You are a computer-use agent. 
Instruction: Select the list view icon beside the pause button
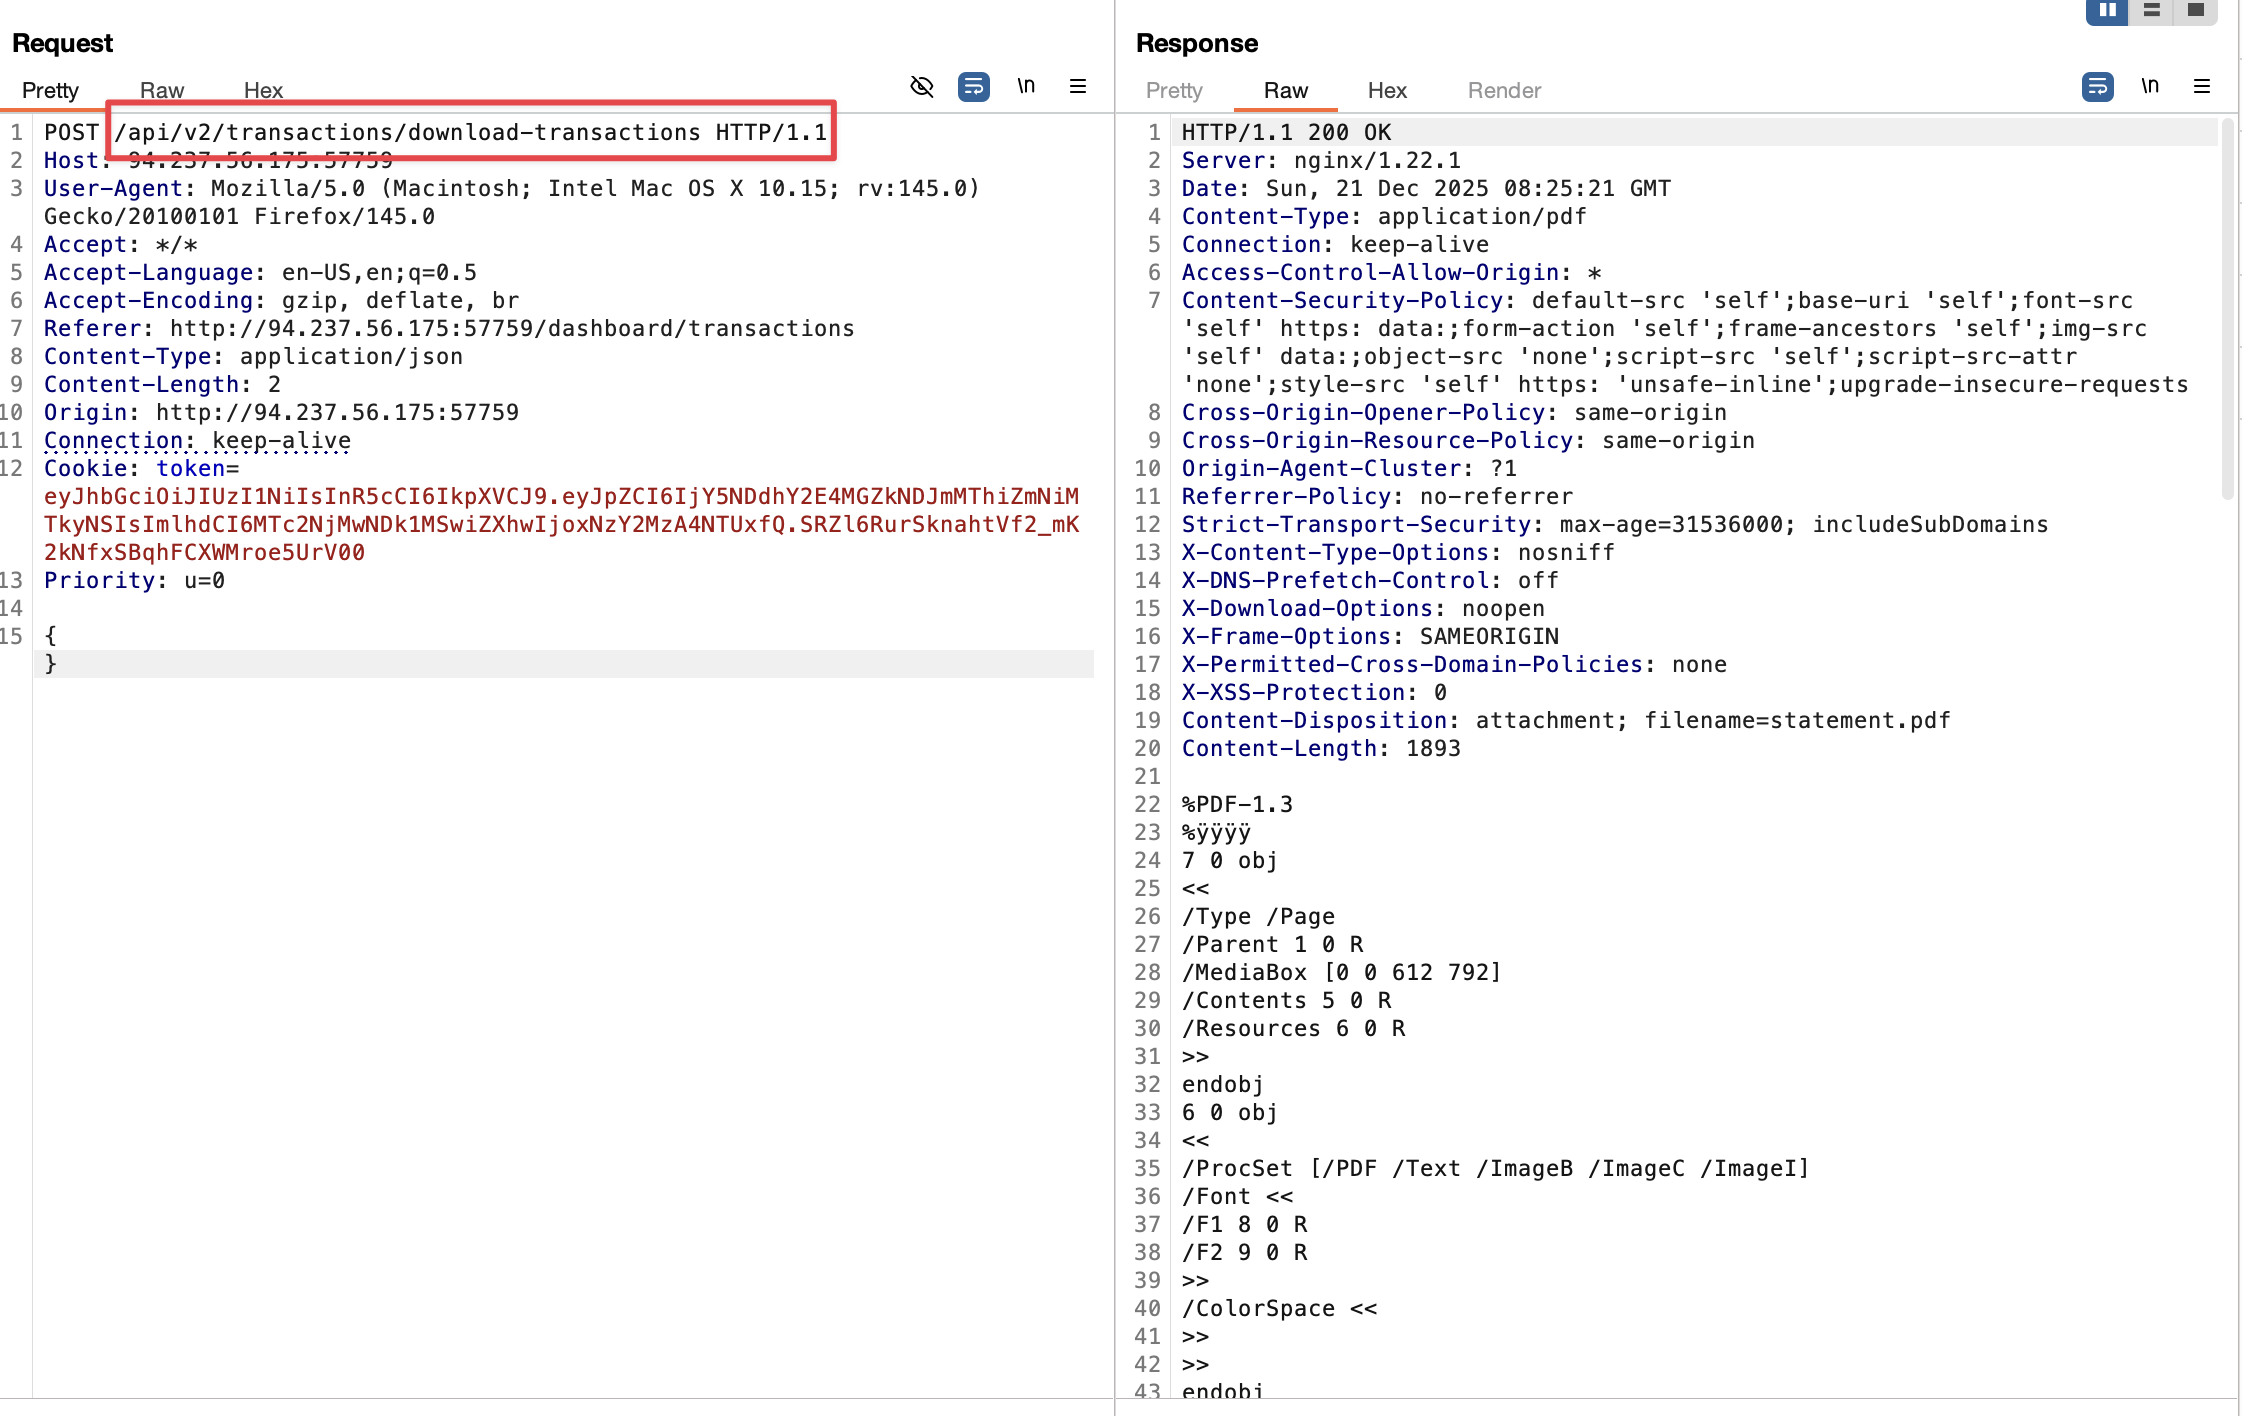coord(2150,11)
